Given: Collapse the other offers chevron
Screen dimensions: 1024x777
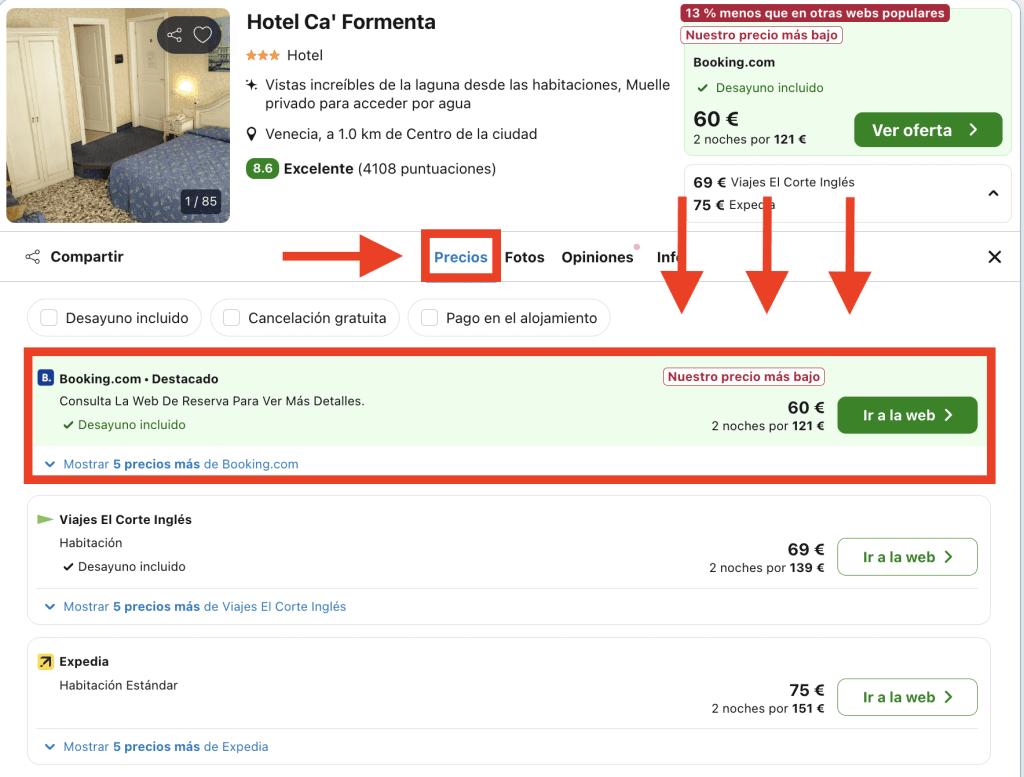Looking at the screenshot, I should pos(993,193).
